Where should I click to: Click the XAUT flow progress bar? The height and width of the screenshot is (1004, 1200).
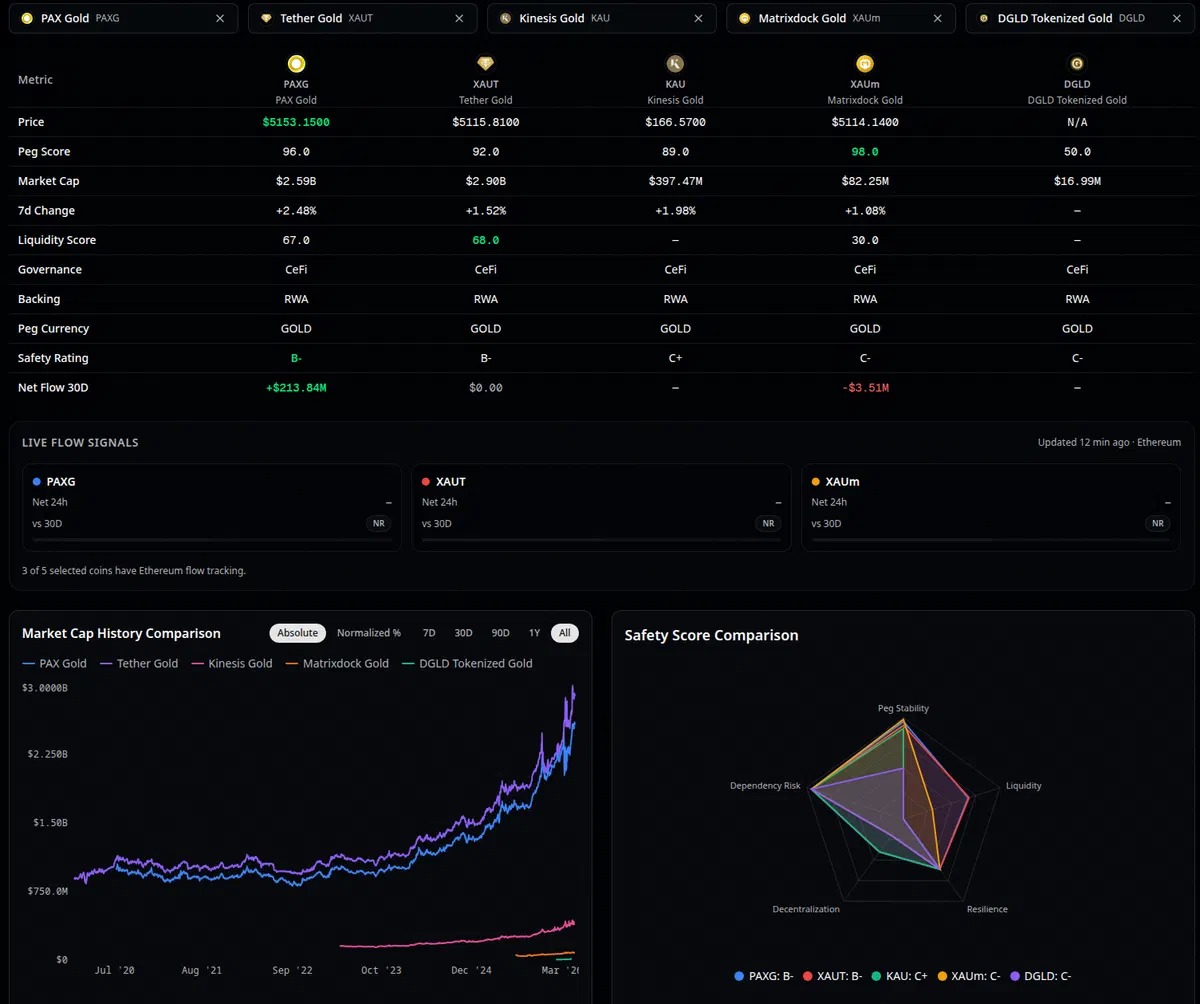click(601, 540)
